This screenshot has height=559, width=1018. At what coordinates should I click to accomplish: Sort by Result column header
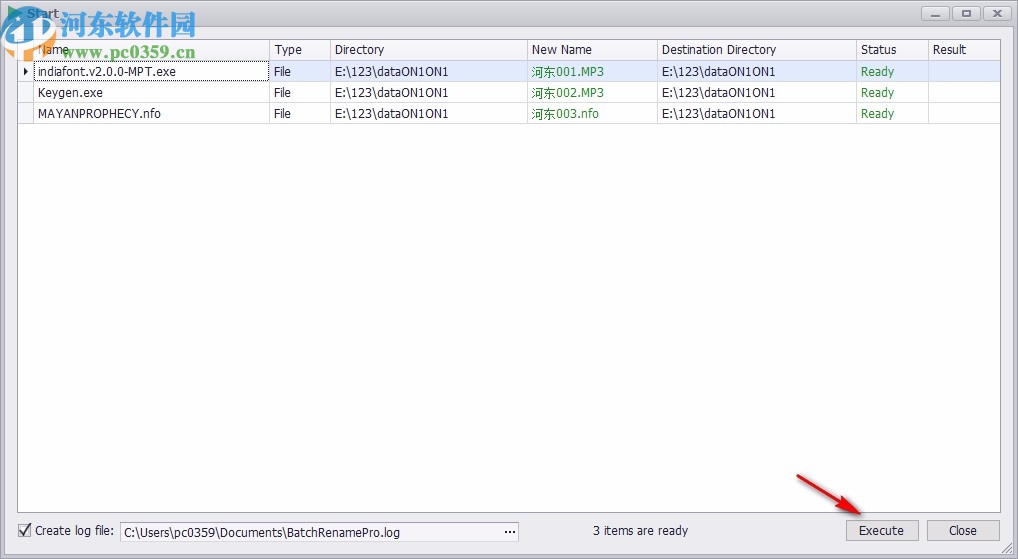tap(964, 50)
